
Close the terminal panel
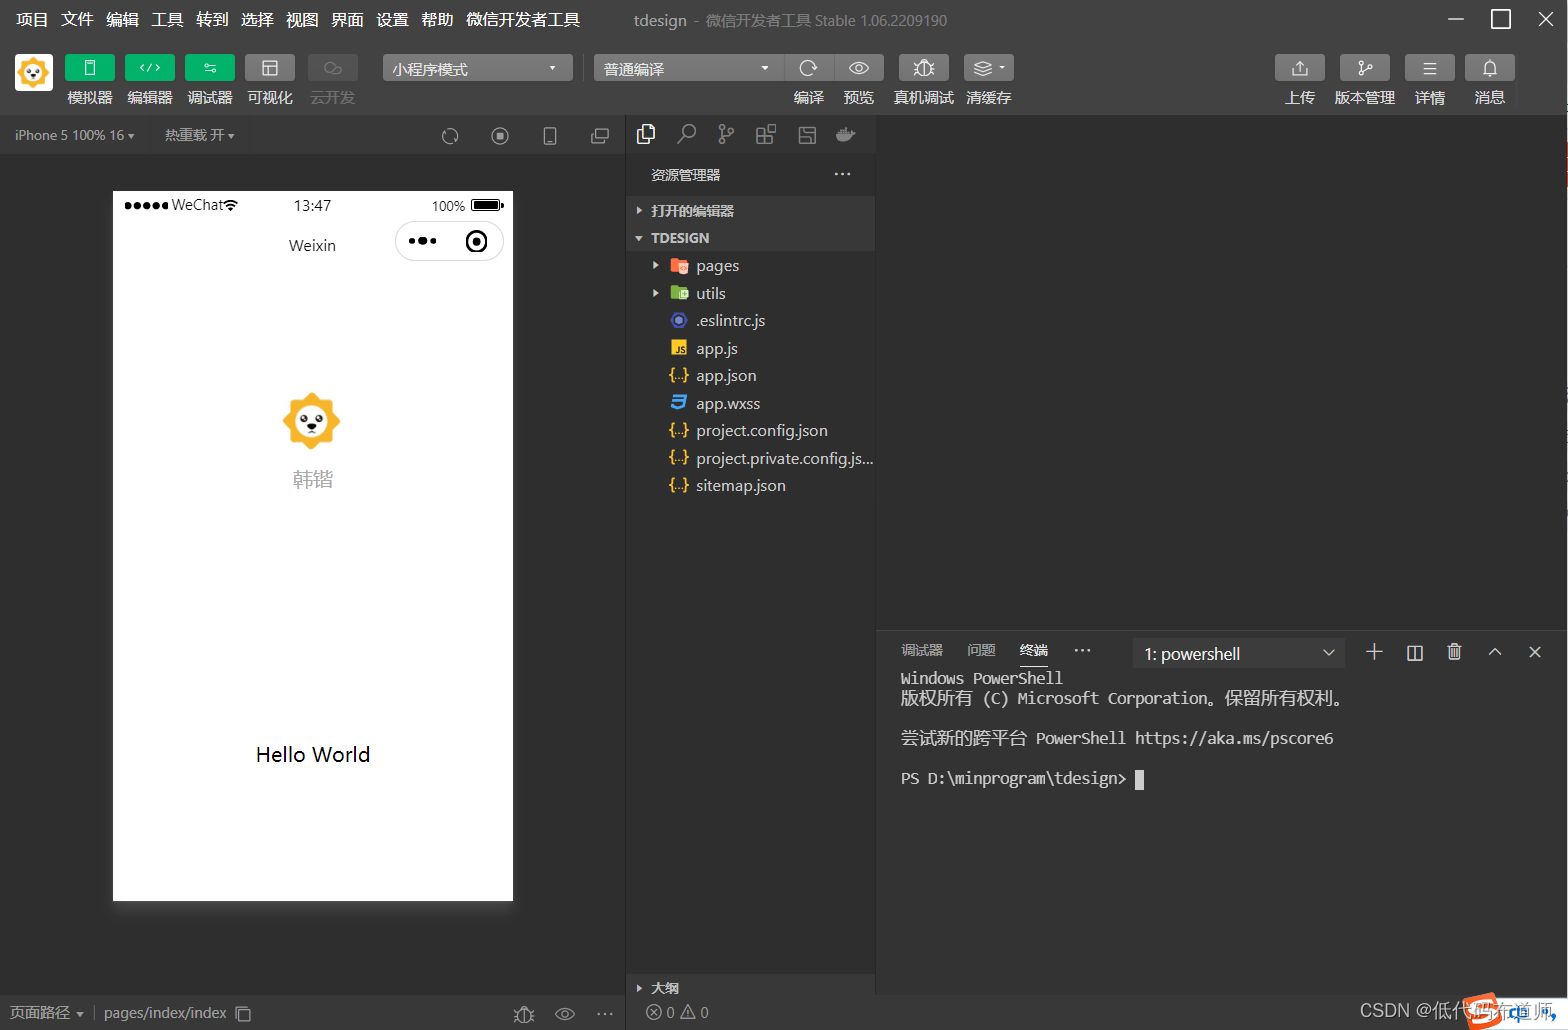click(1535, 652)
